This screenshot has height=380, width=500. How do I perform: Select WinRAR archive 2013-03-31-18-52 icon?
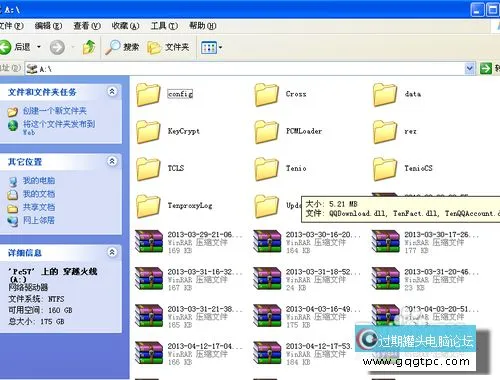(267, 278)
